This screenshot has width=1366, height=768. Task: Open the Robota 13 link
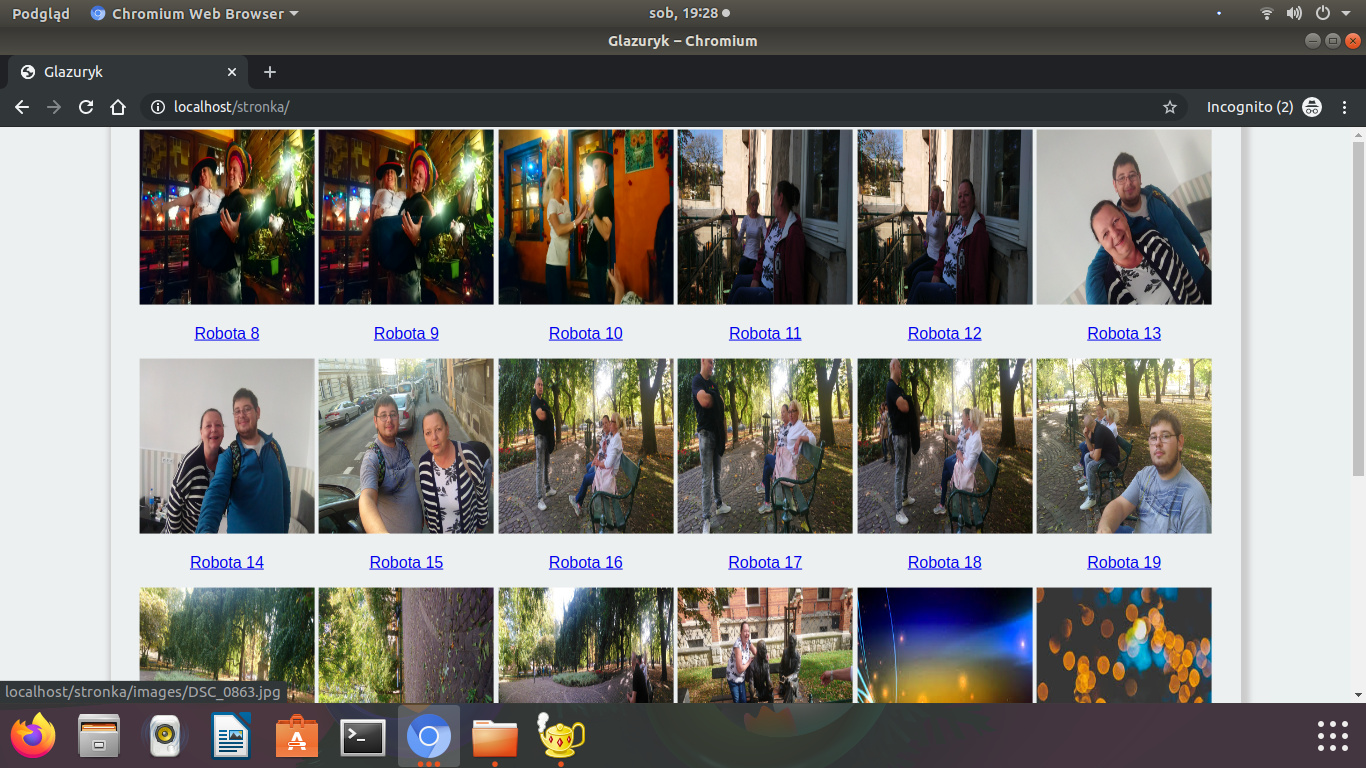pos(1123,333)
